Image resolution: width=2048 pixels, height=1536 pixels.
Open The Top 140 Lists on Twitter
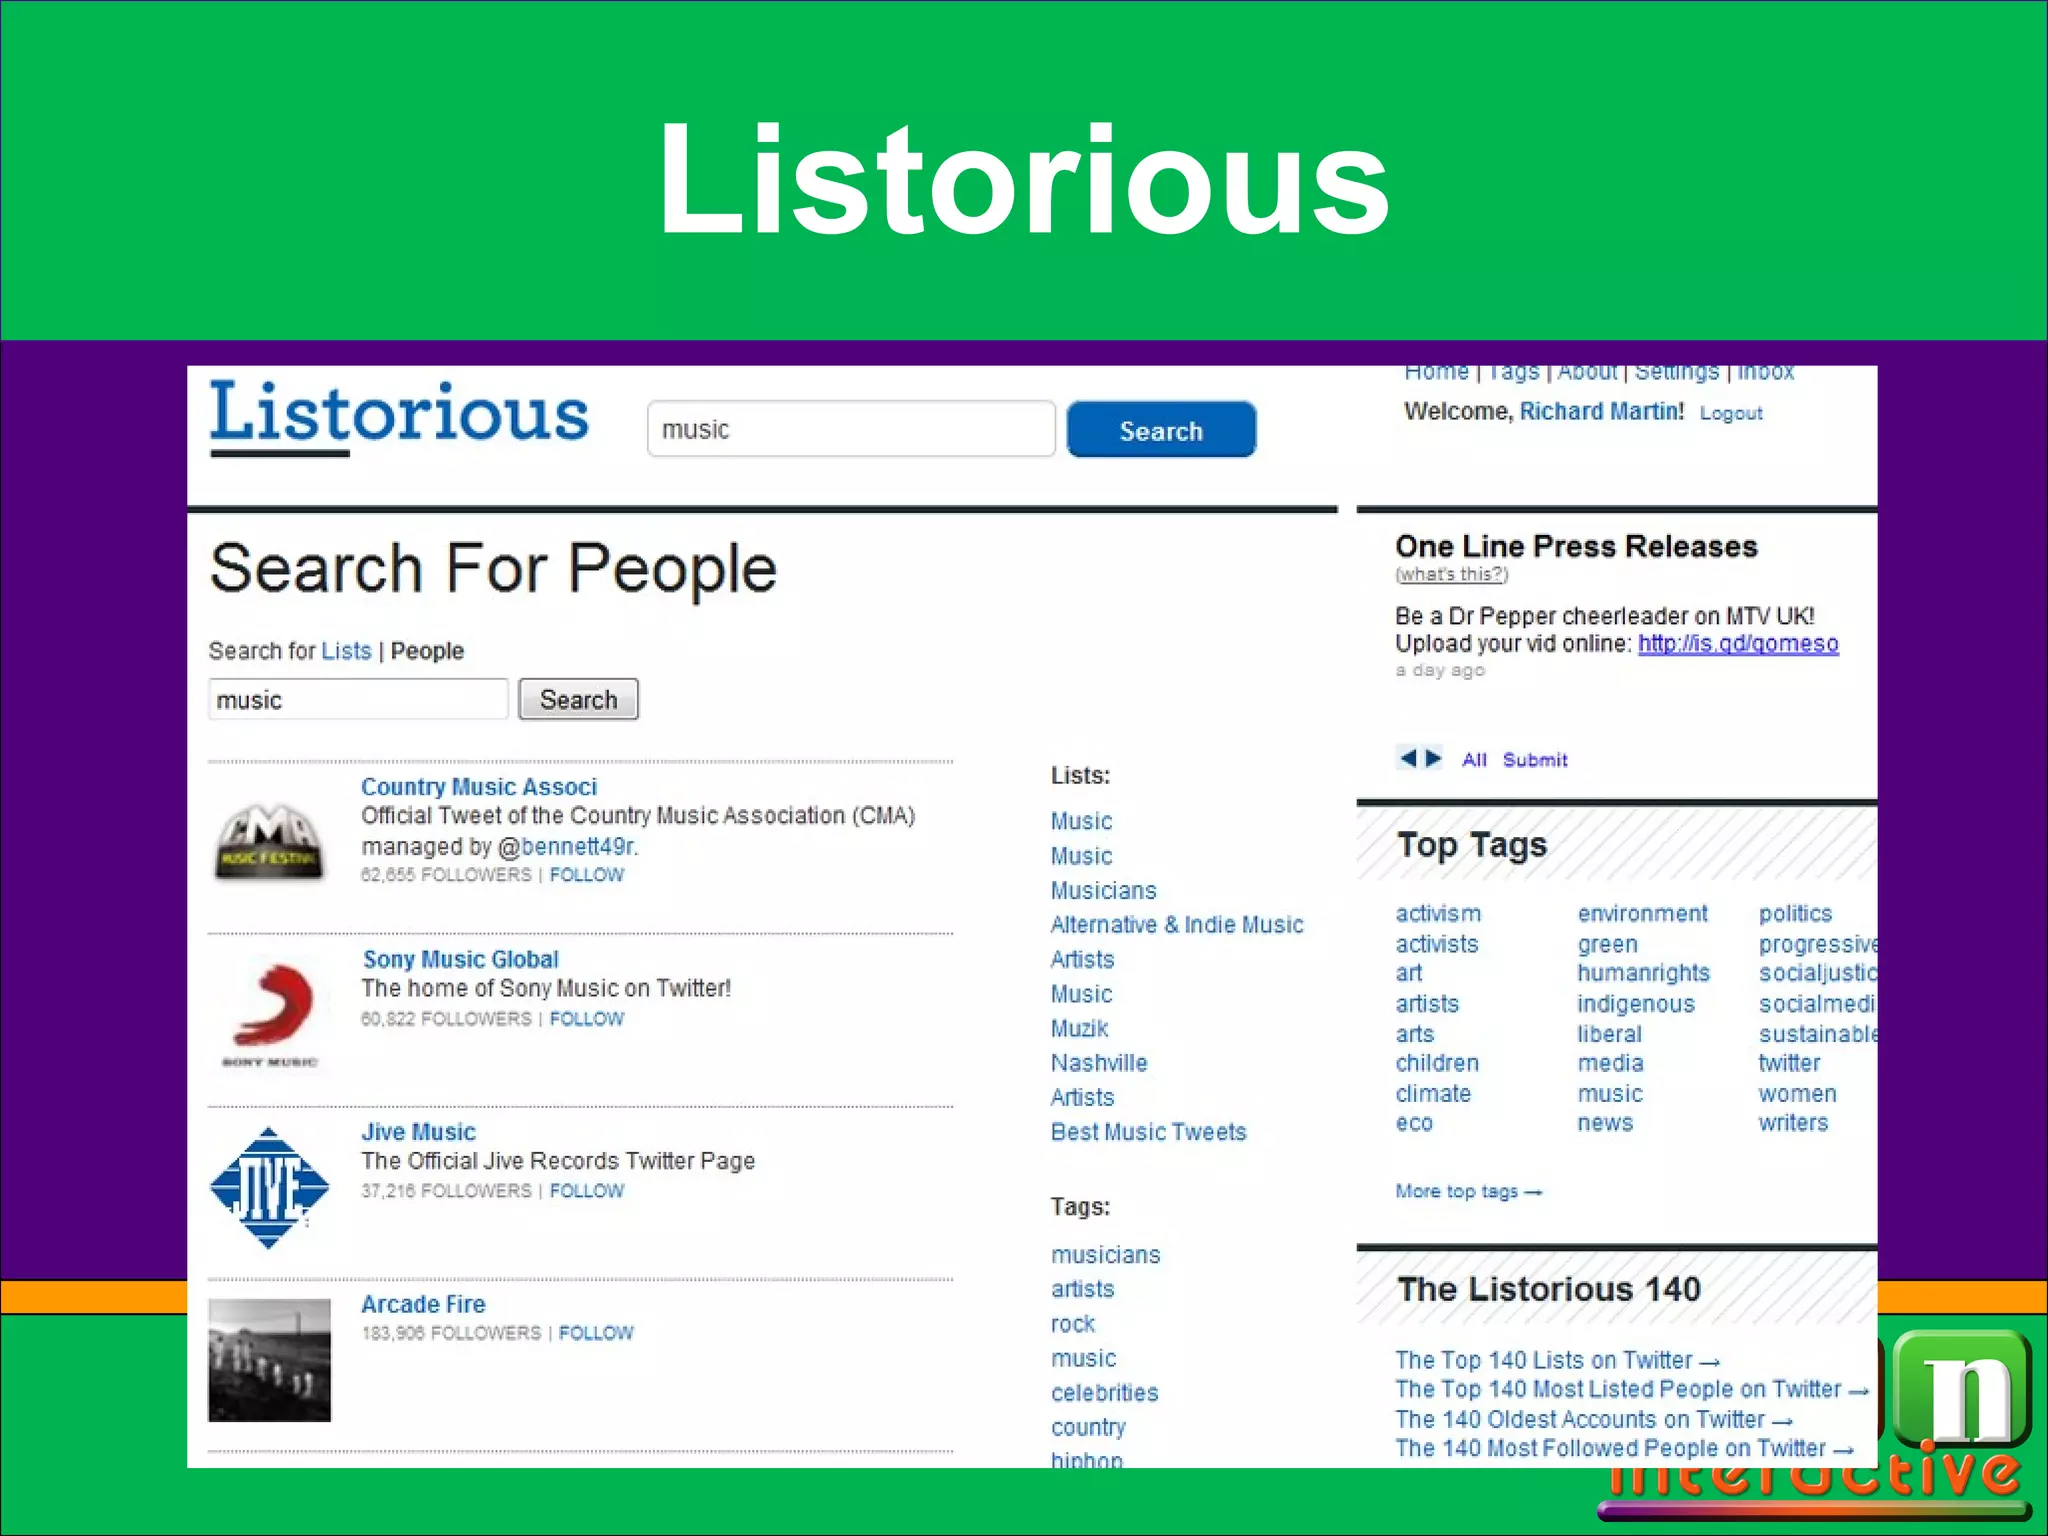(x=1557, y=1360)
